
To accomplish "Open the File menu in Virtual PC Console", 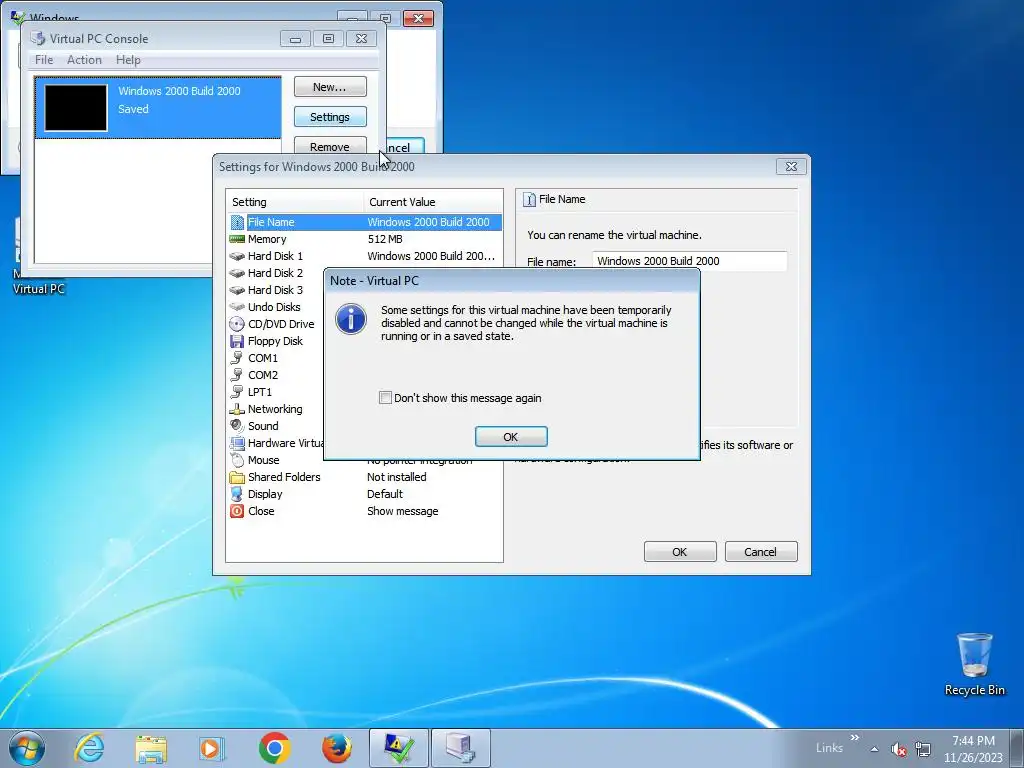I will tap(44, 59).
